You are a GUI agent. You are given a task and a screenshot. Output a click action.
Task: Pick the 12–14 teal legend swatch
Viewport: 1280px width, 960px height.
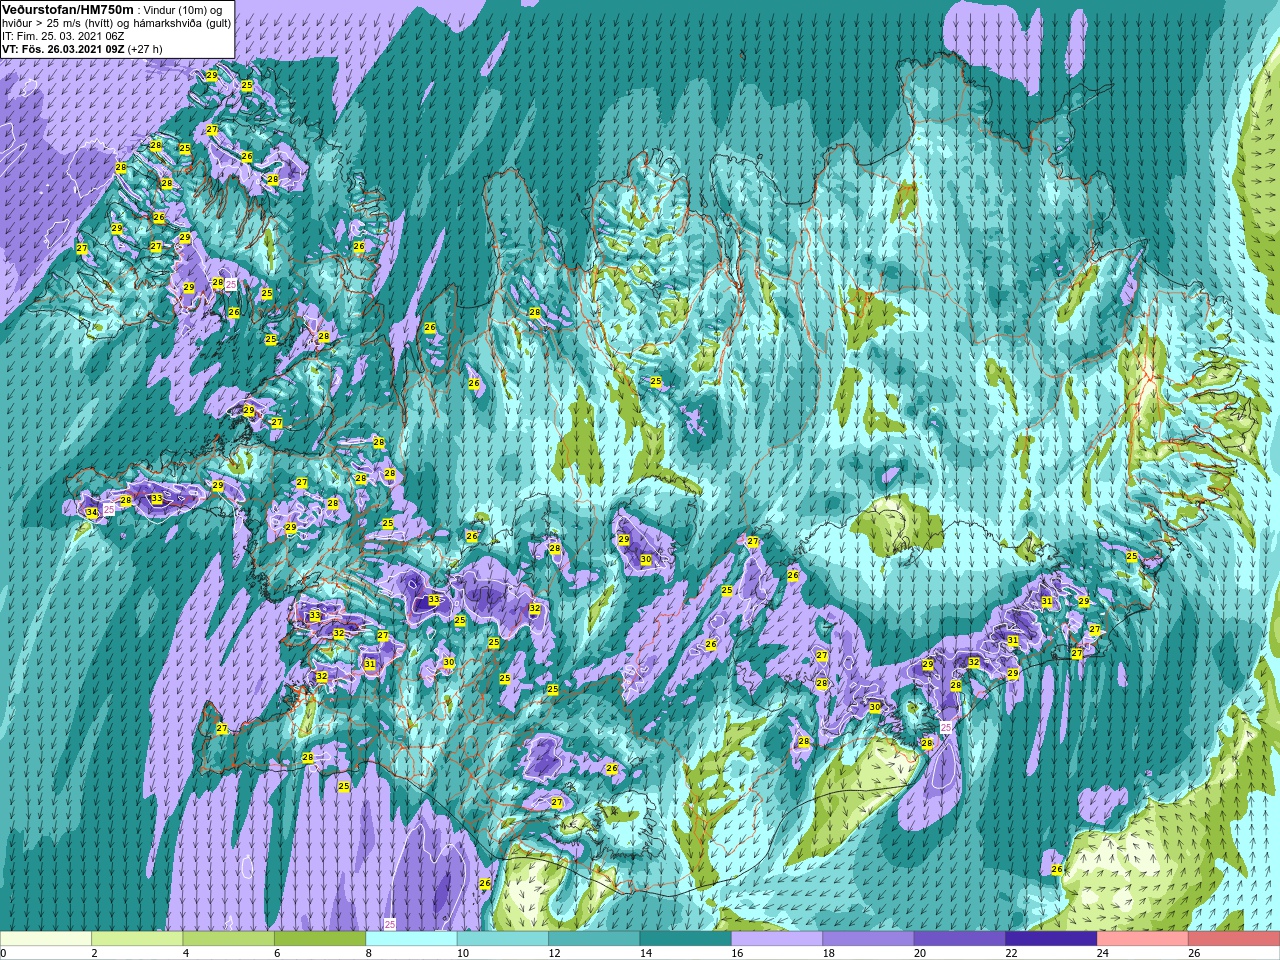(x=594, y=939)
